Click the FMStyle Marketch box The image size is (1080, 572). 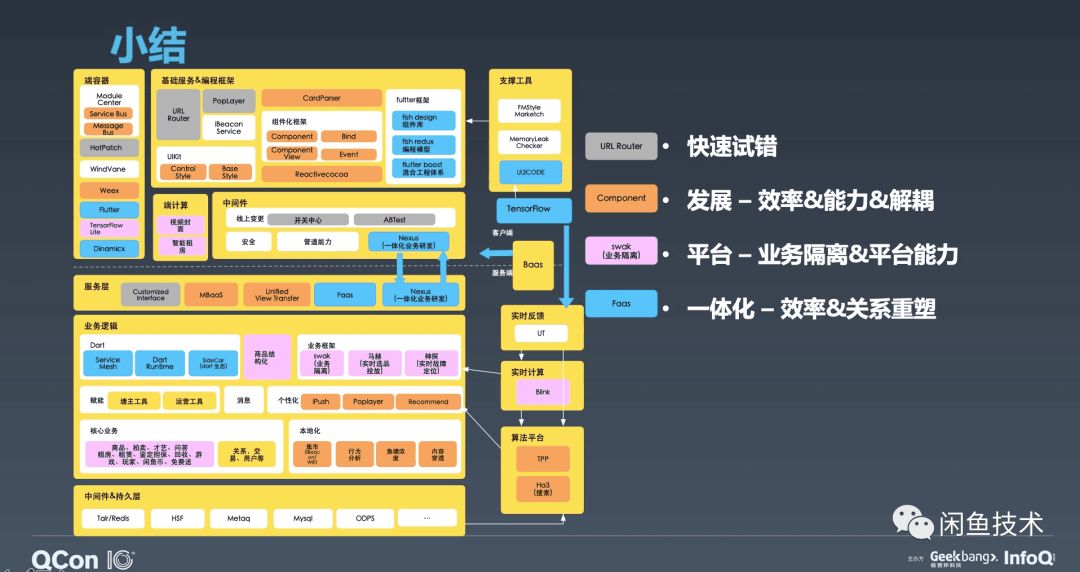[529, 111]
